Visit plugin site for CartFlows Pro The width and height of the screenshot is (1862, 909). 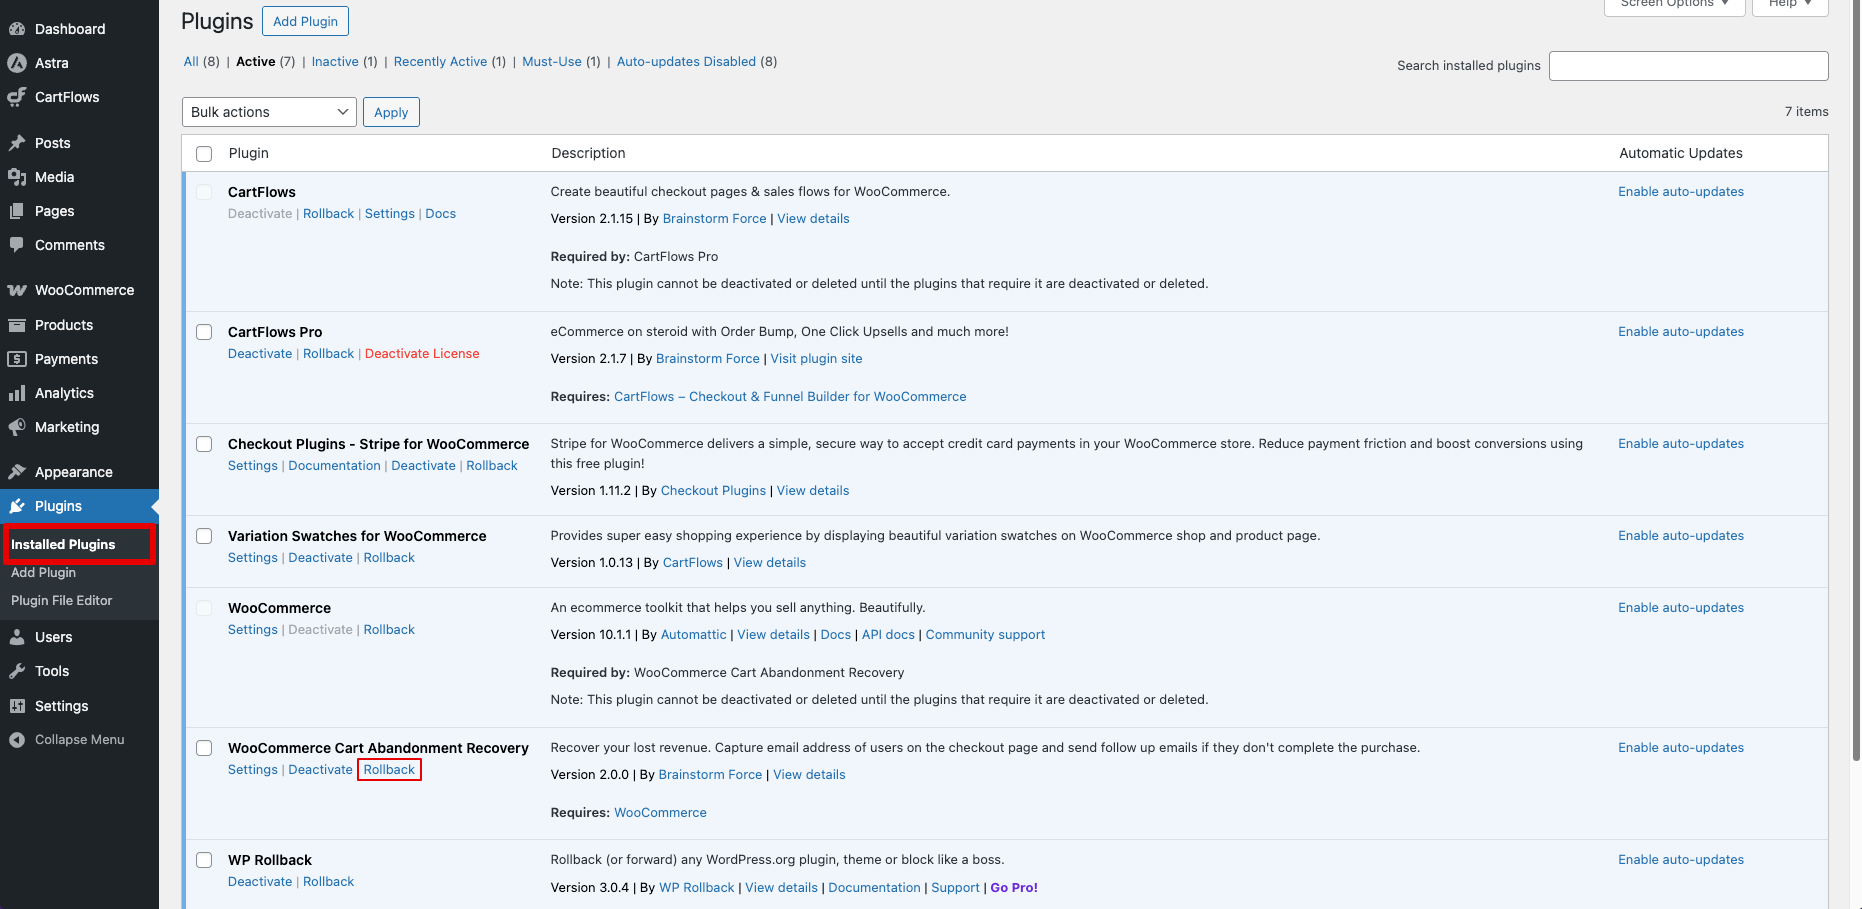(x=816, y=359)
